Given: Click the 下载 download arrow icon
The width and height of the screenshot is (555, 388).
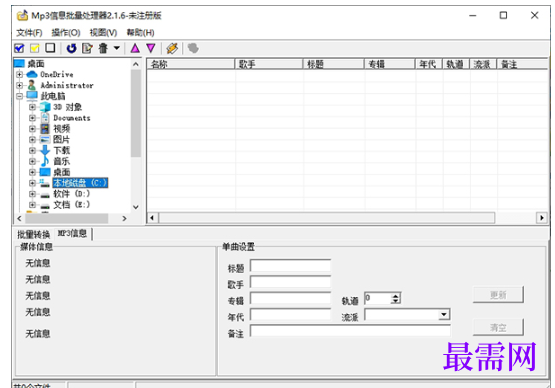Looking at the screenshot, I should 45,150.
